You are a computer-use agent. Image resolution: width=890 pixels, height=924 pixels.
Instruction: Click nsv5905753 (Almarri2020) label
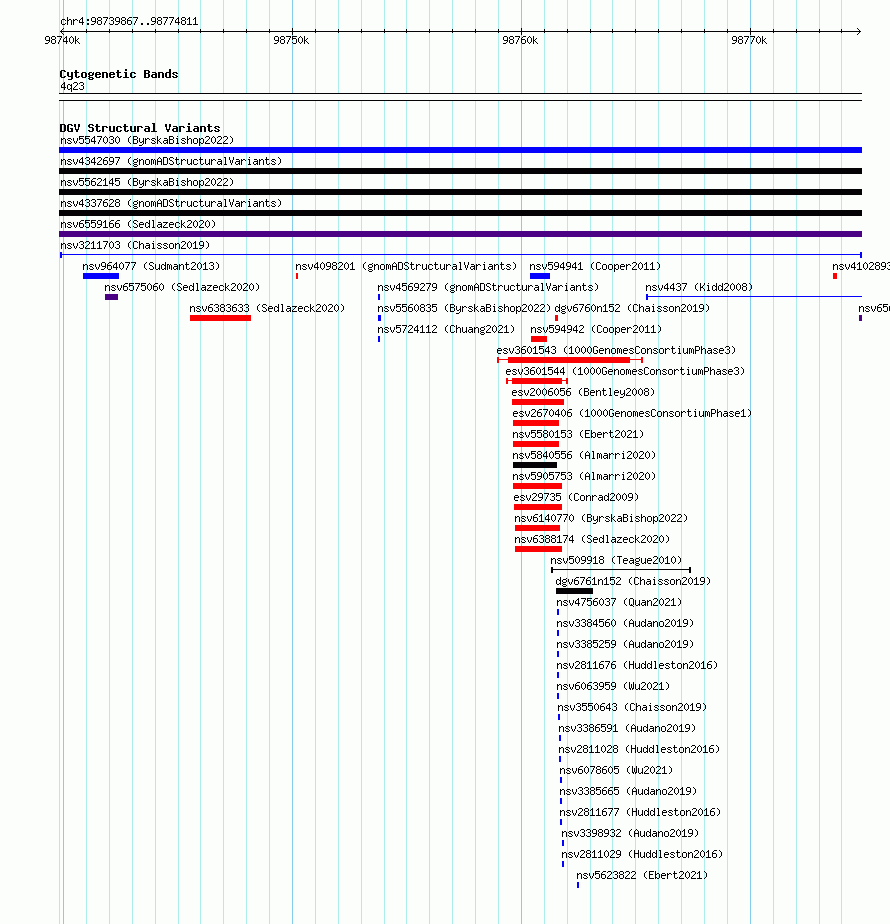click(584, 476)
